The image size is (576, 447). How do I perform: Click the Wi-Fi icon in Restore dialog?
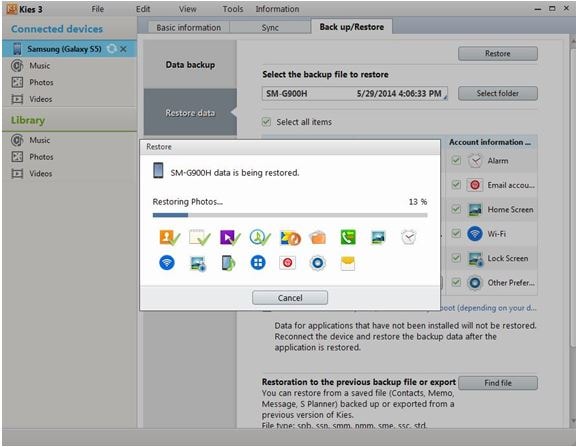coord(167,263)
